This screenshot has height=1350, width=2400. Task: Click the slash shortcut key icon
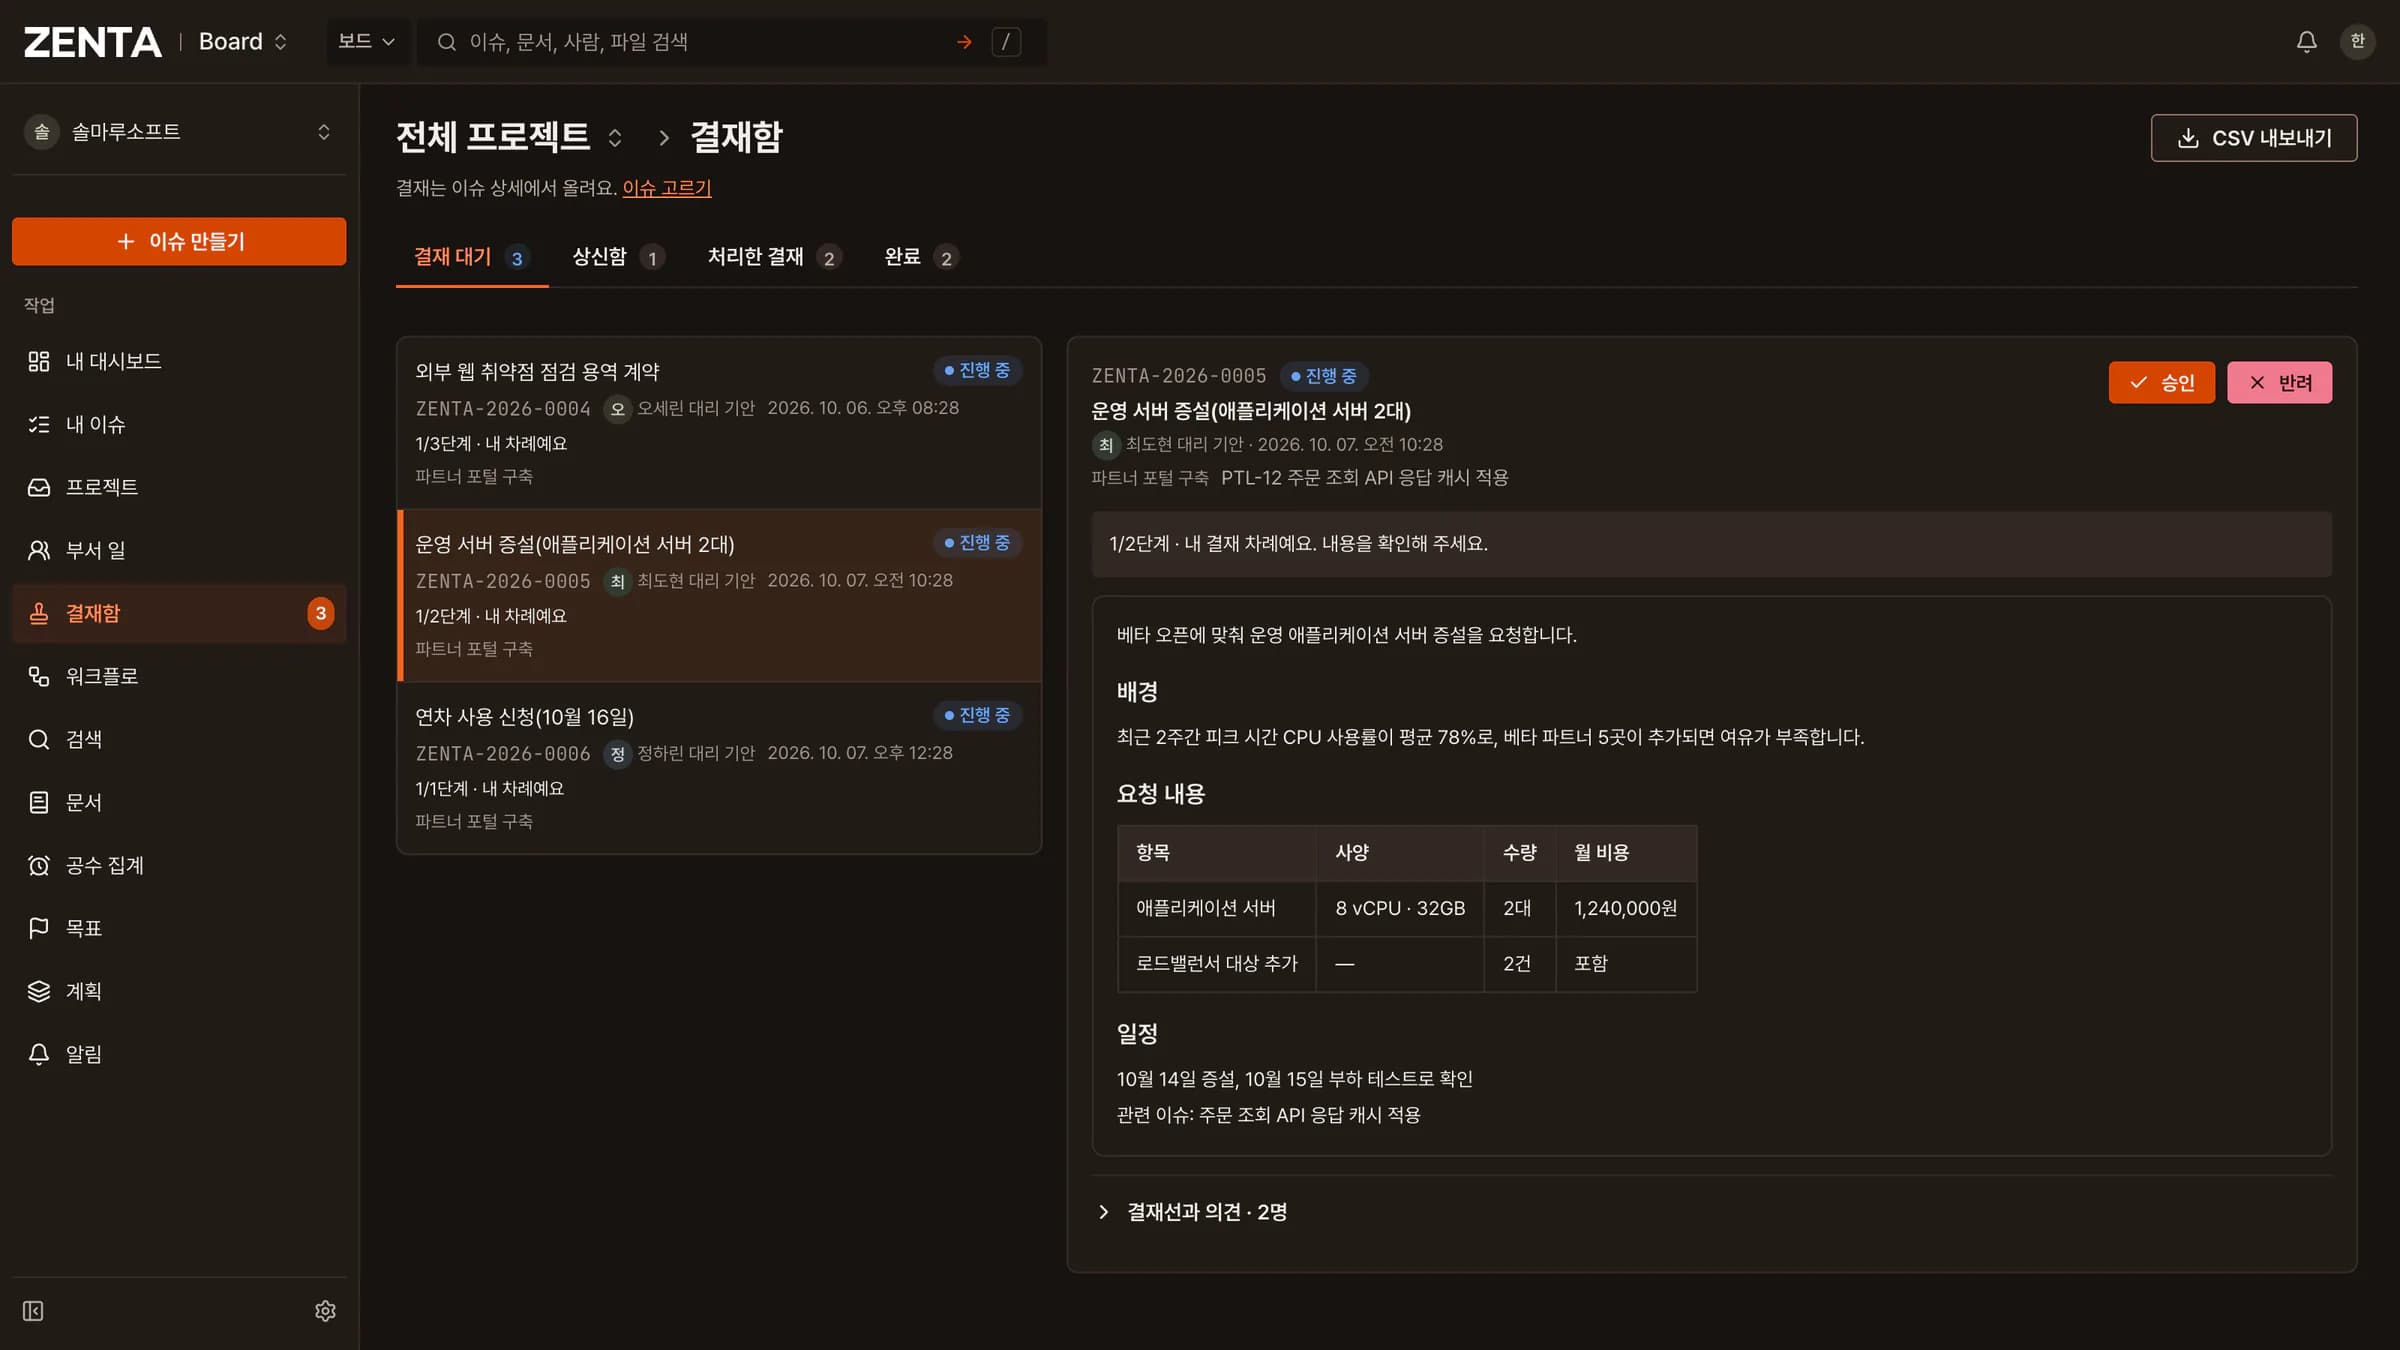click(1006, 42)
